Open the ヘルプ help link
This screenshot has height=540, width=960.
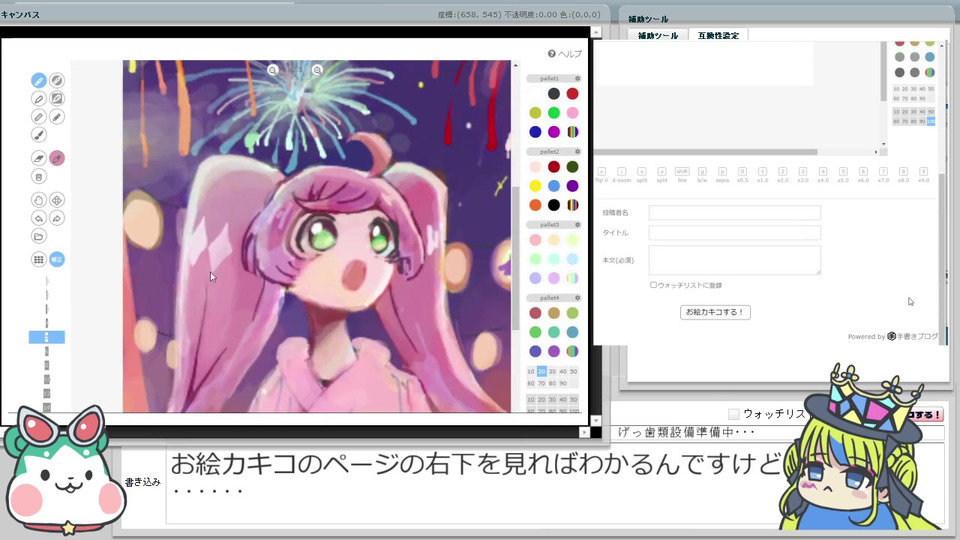(x=564, y=54)
